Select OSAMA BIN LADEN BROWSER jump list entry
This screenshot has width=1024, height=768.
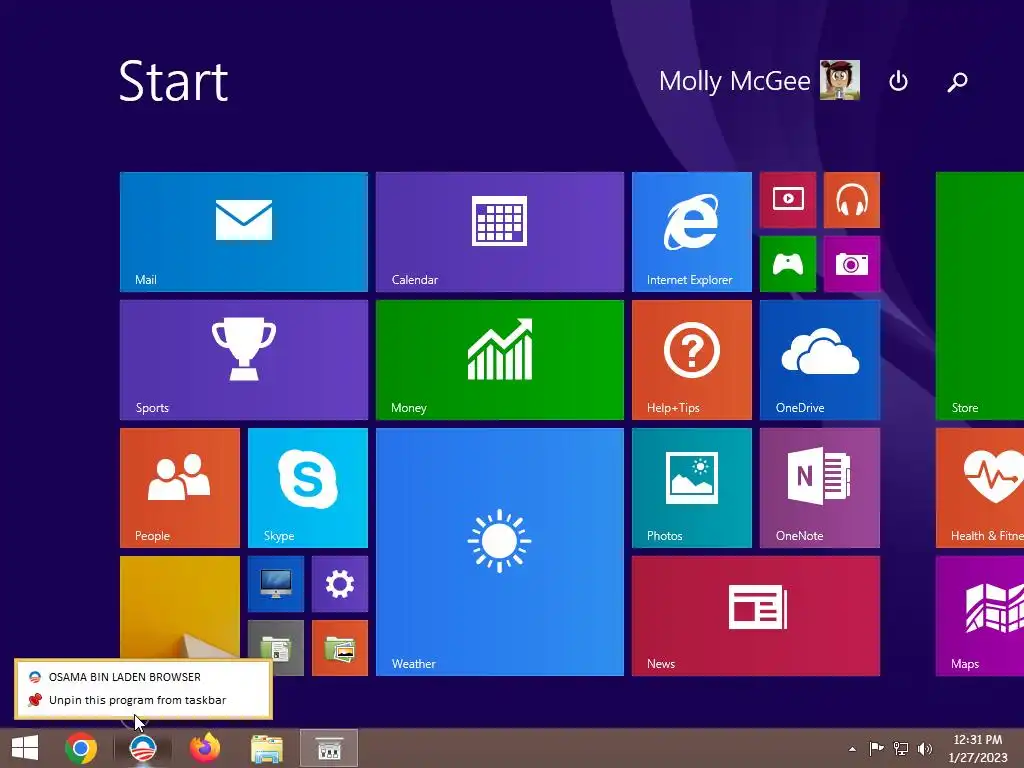pos(143,677)
